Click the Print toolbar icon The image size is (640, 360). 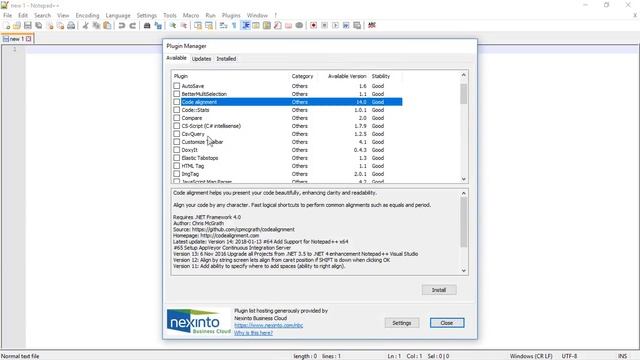click(x=71, y=26)
